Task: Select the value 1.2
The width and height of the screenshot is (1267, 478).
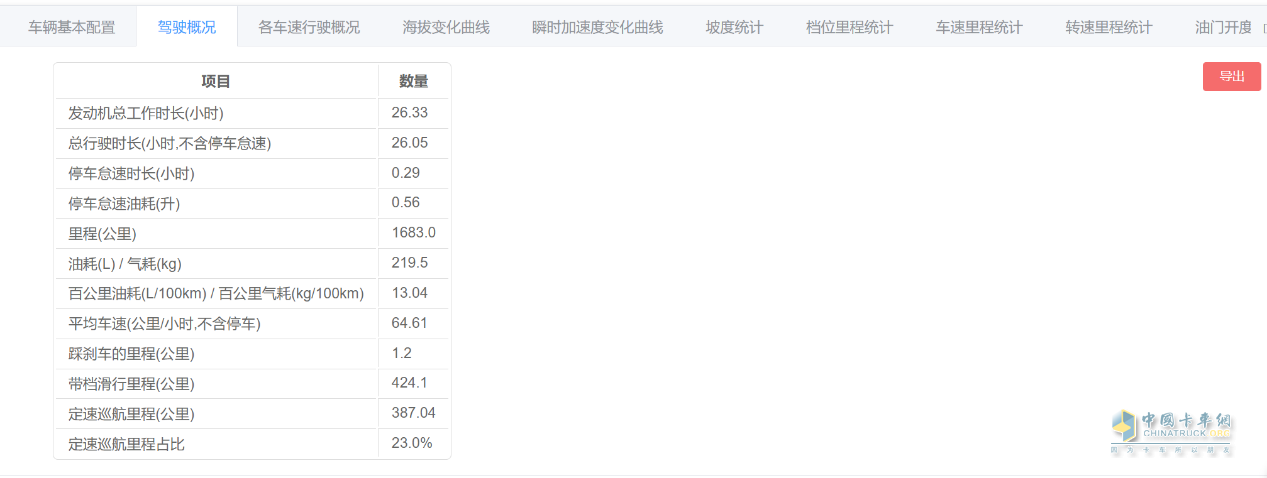Action: pos(402,352)
